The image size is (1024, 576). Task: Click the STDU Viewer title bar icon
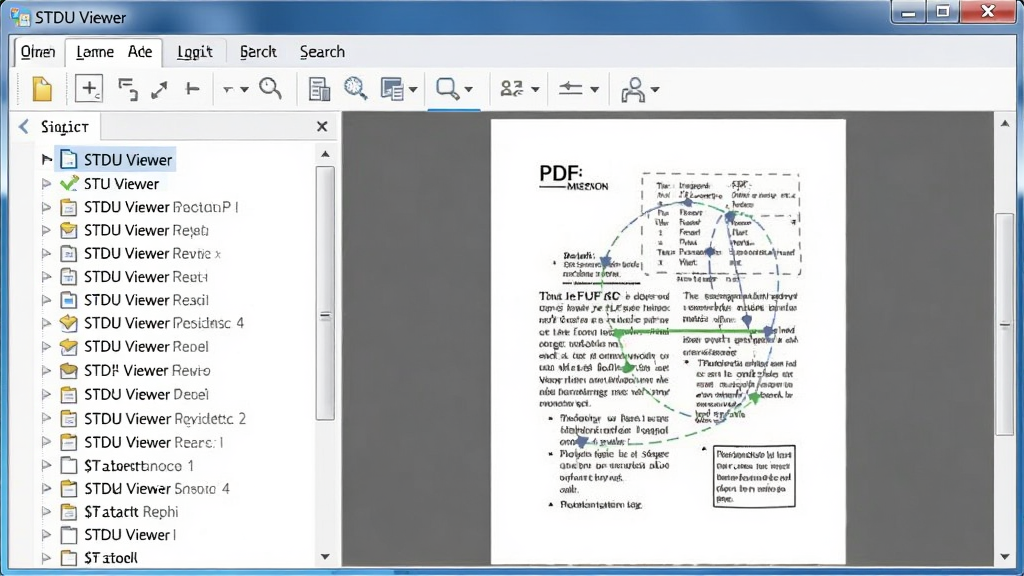20,17
